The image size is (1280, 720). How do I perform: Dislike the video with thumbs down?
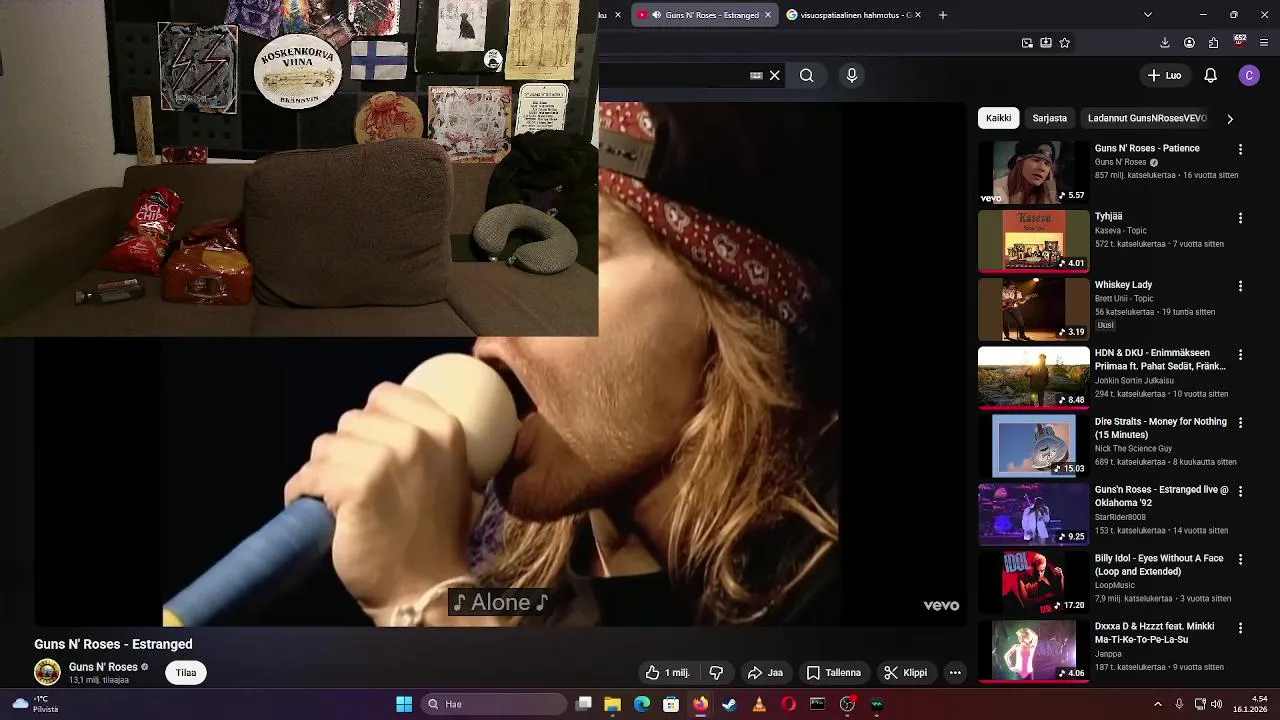[x=716, y=673]
